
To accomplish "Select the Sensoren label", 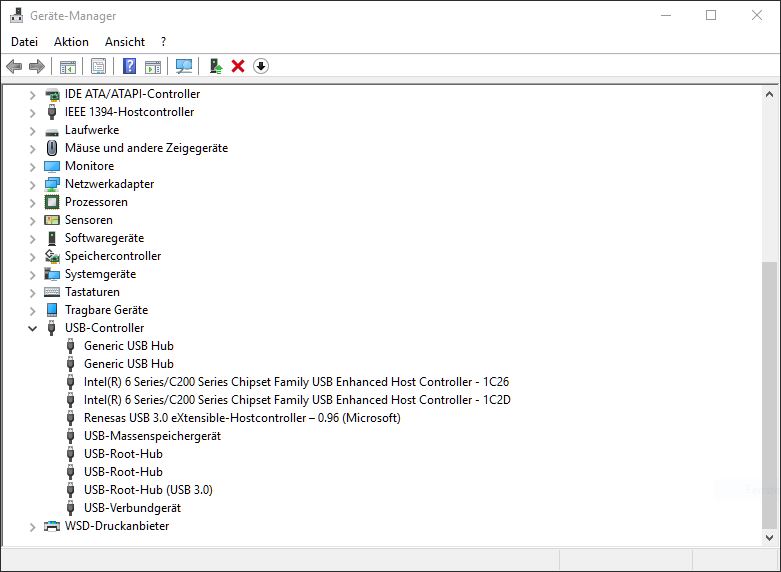I will [89, 220].
